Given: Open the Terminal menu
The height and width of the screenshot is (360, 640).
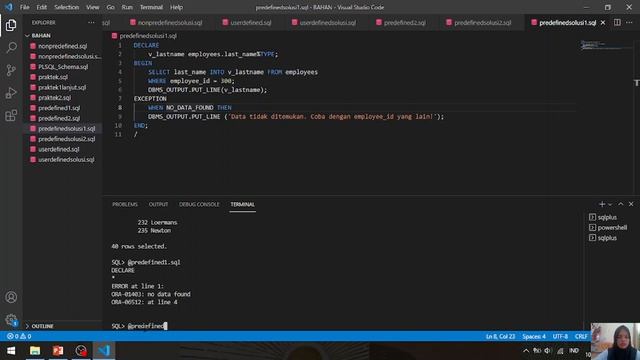Looking at the screenshot, I should coord(151,7).
